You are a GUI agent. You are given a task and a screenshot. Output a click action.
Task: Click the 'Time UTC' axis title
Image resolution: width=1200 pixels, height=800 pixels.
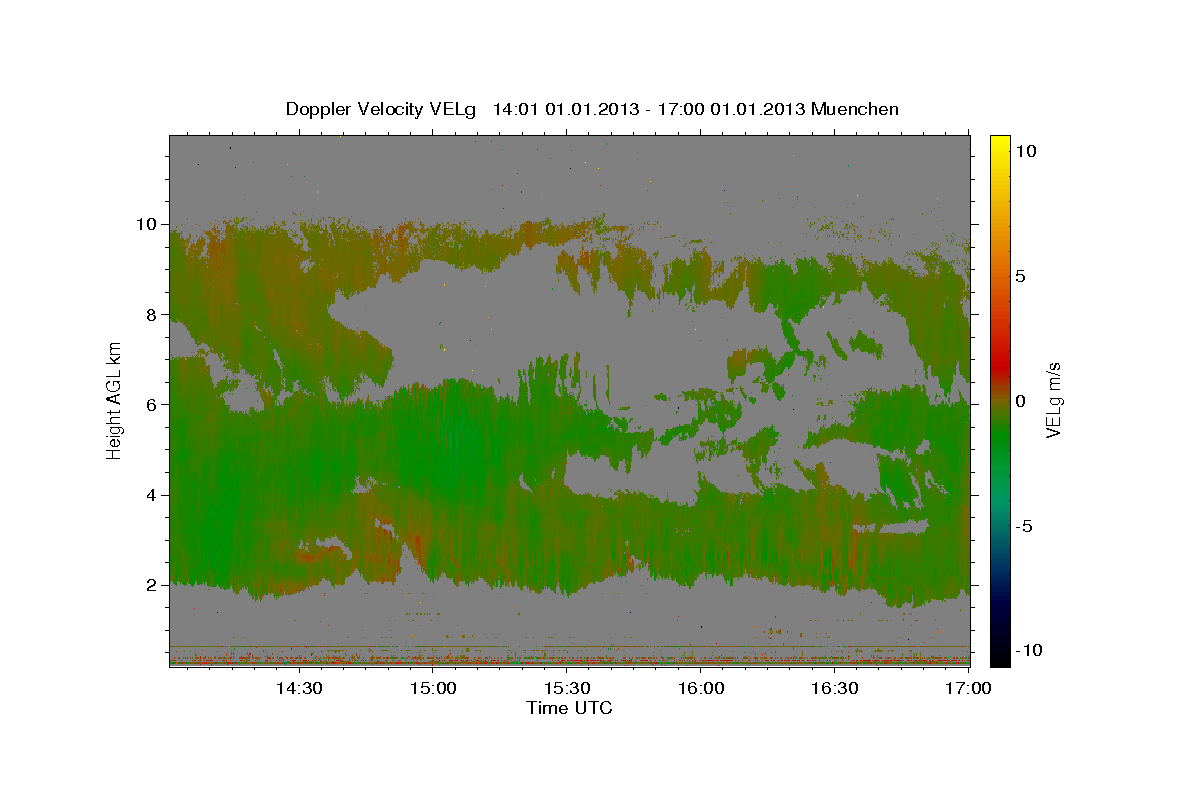coord(569,708)
